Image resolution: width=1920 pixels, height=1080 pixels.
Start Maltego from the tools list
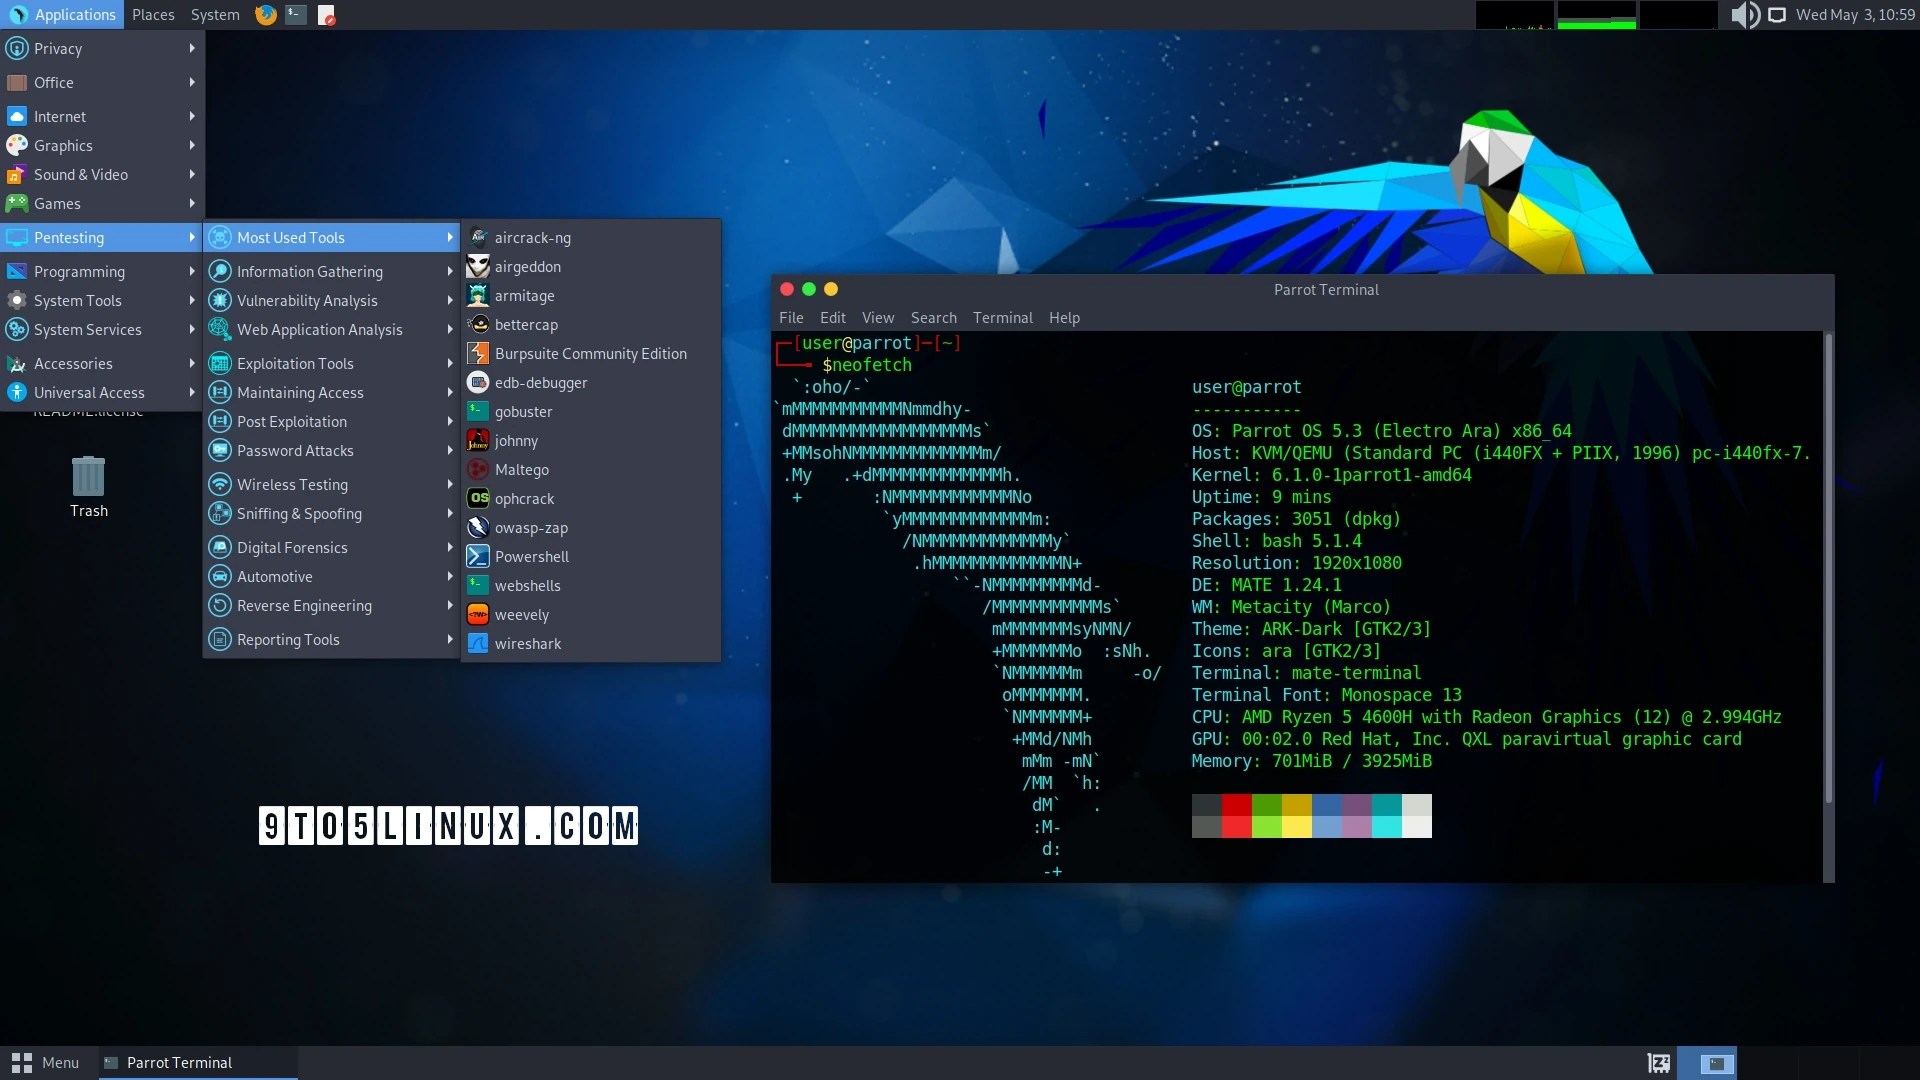coord(521,470)
